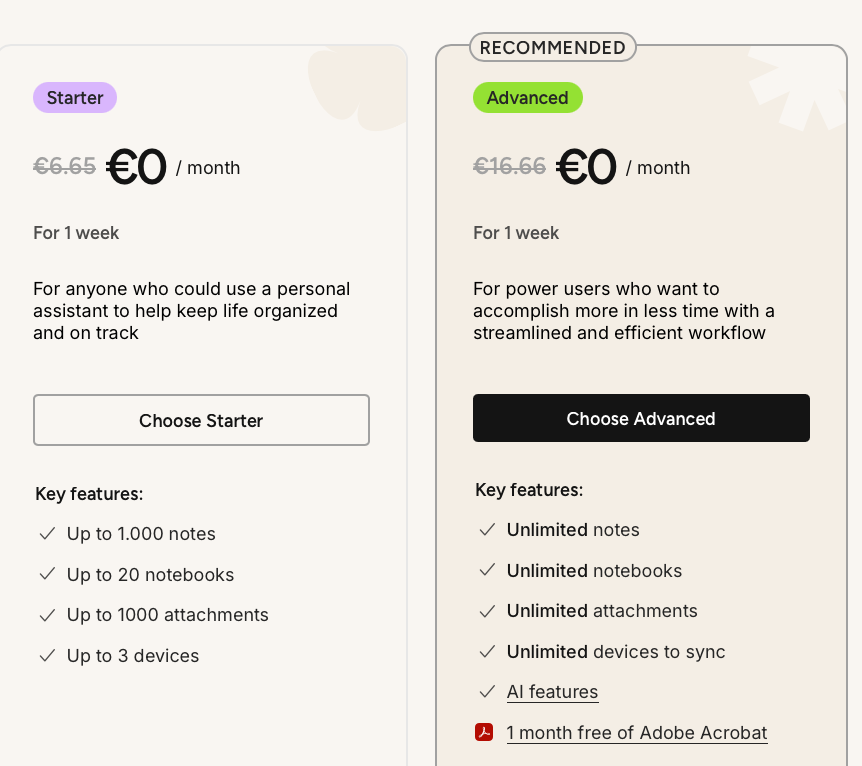Click the crossed-out €6.65 price
The image size is (862, 766).
(64, 166)
